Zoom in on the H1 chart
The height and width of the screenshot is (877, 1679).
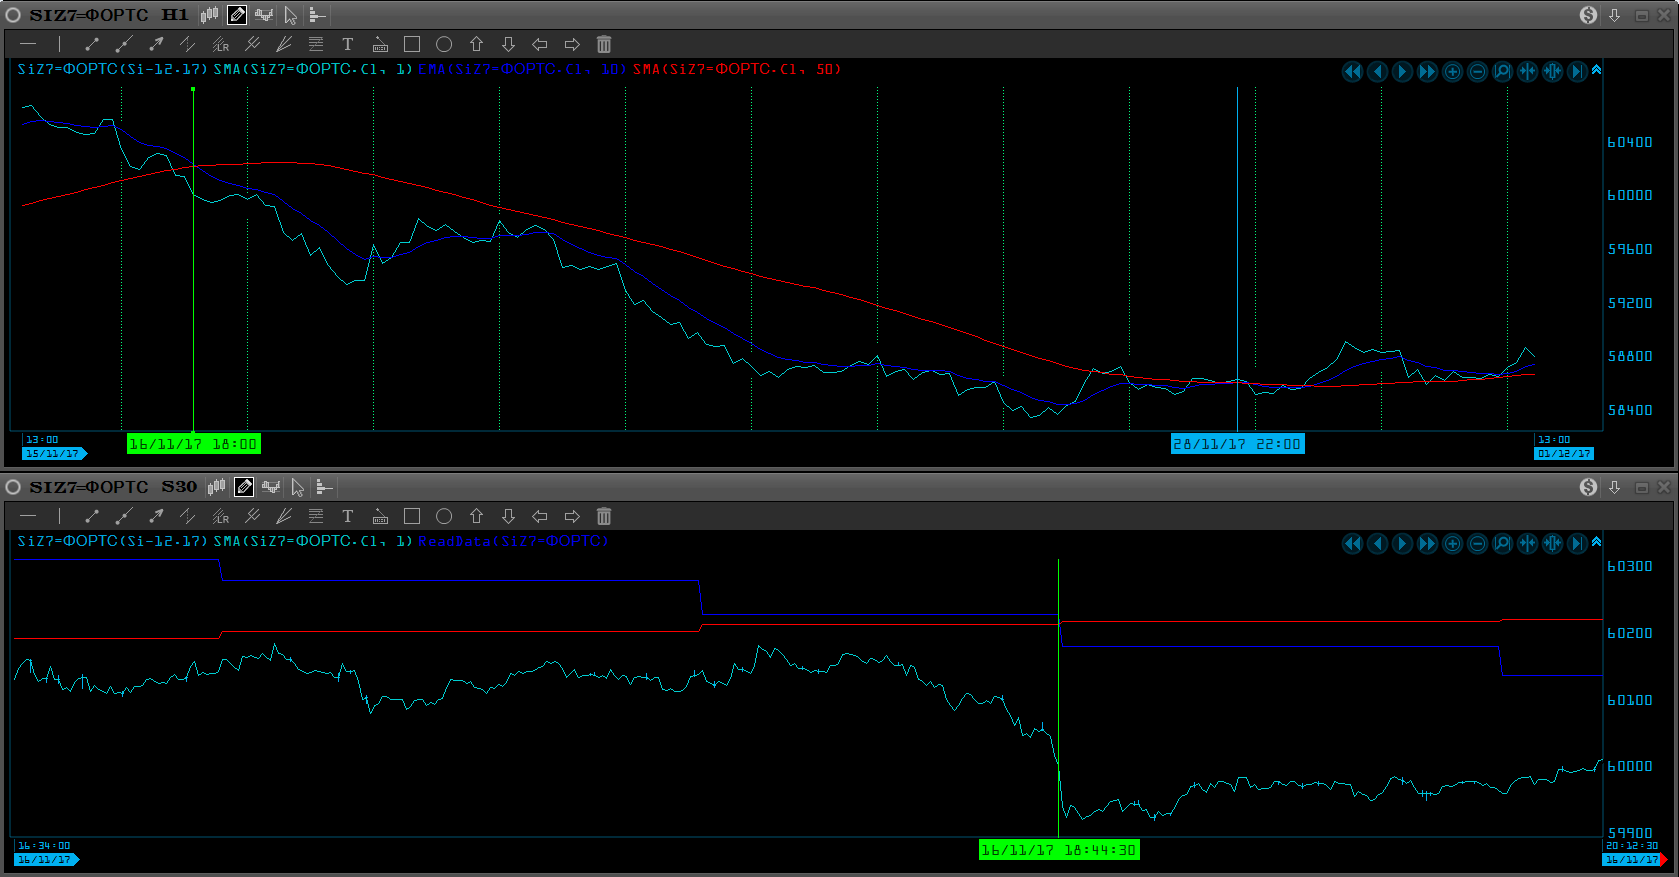pos(1452,72)
